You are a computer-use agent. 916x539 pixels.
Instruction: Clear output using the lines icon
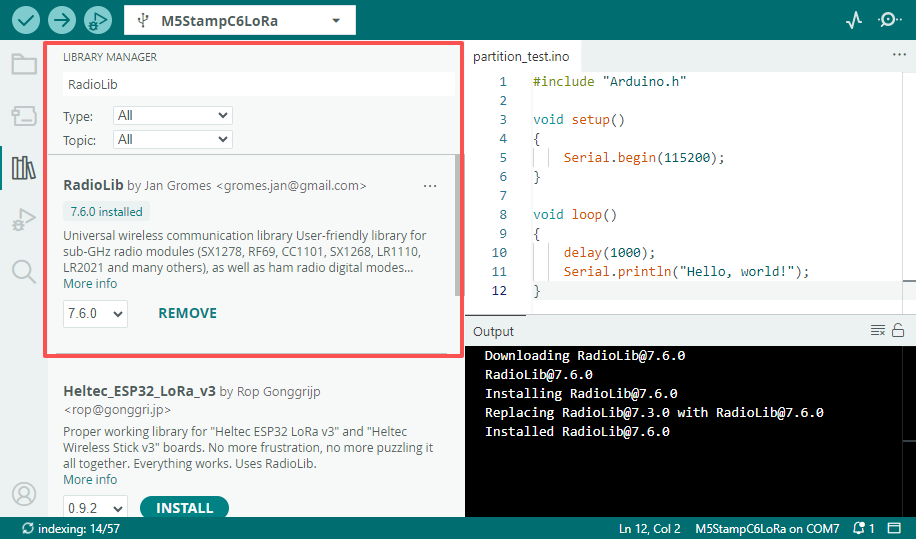877,331
